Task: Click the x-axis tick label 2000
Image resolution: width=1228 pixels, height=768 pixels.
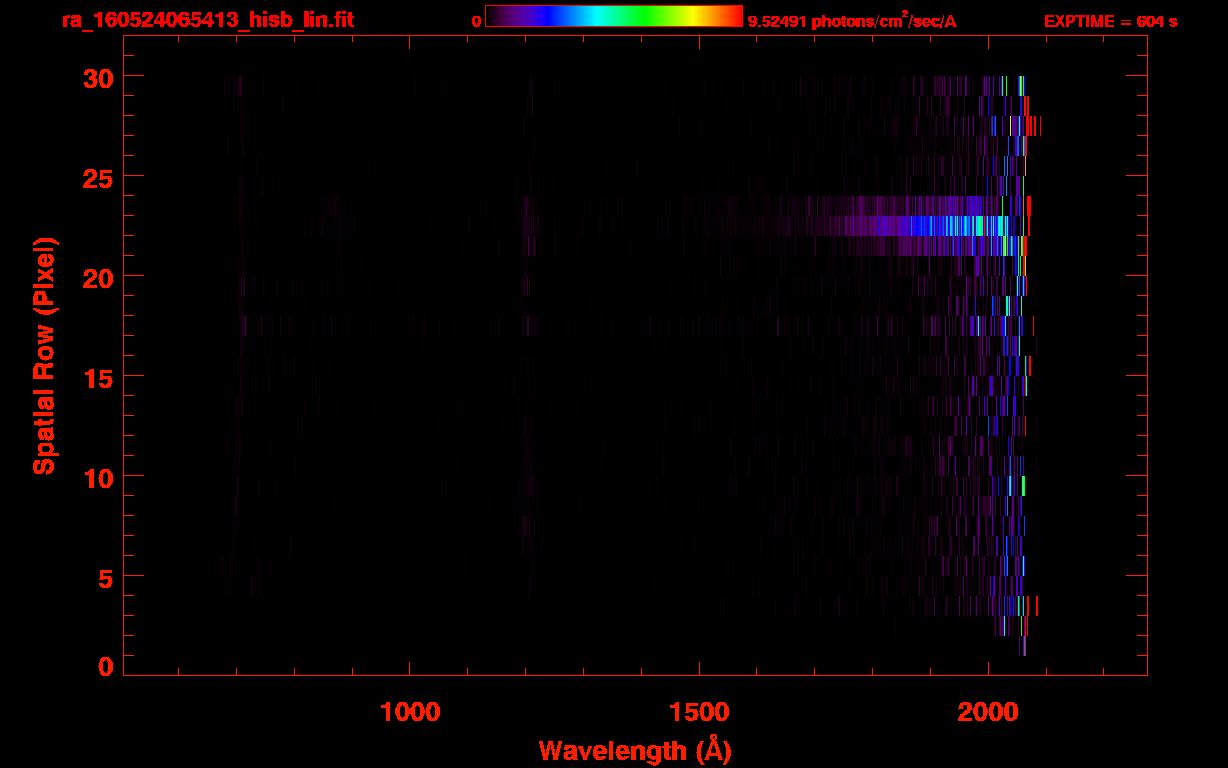Action: (988, 712)
